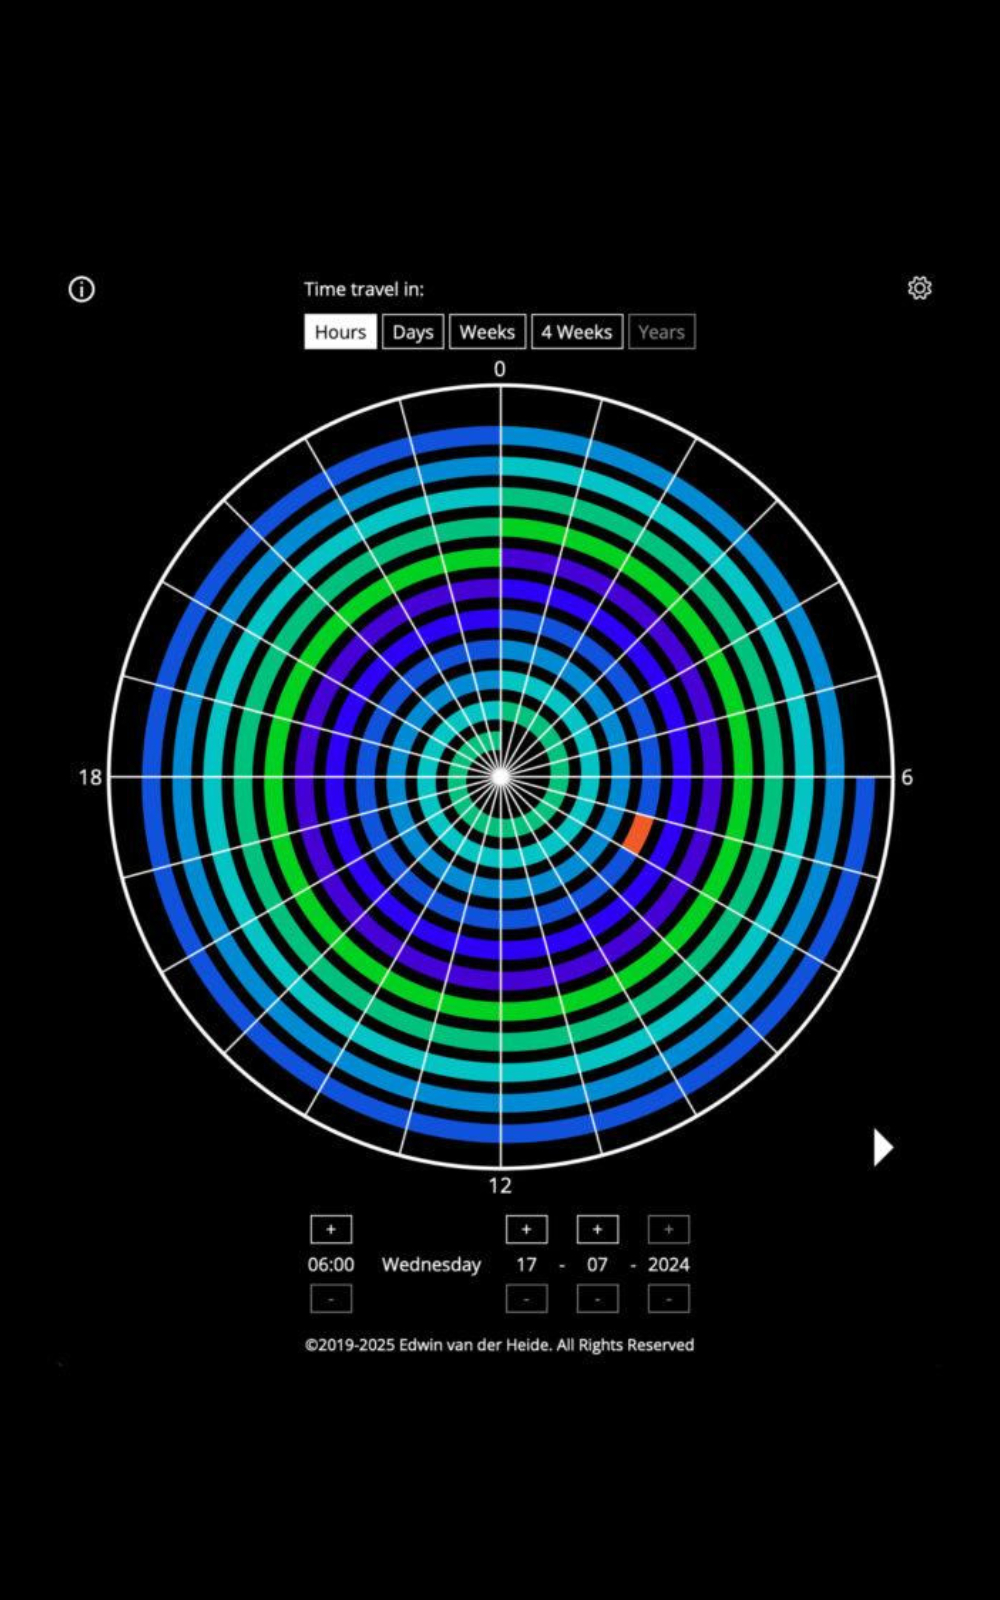
Task: Advance the month with plus above 07
Action: tap(597, 1229)
